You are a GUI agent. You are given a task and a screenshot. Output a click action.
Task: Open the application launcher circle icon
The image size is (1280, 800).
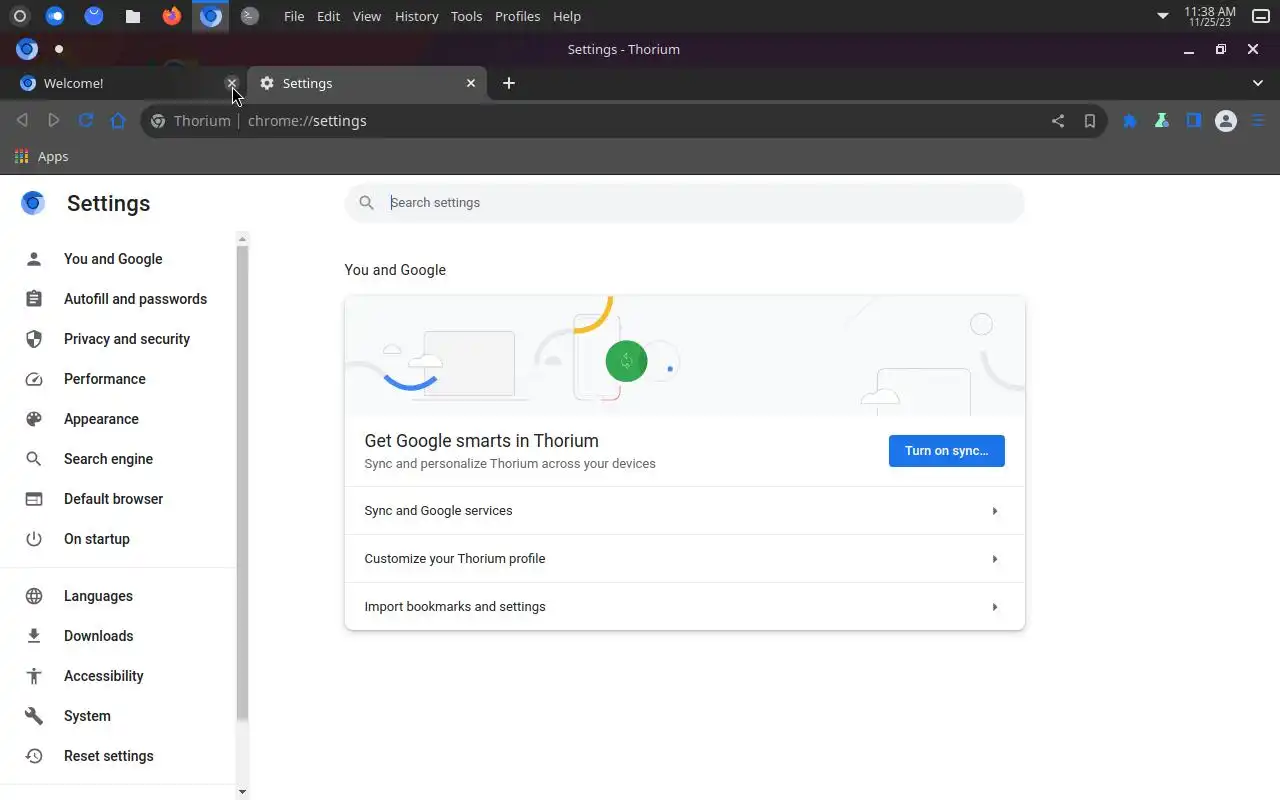[x=19, y=16]
